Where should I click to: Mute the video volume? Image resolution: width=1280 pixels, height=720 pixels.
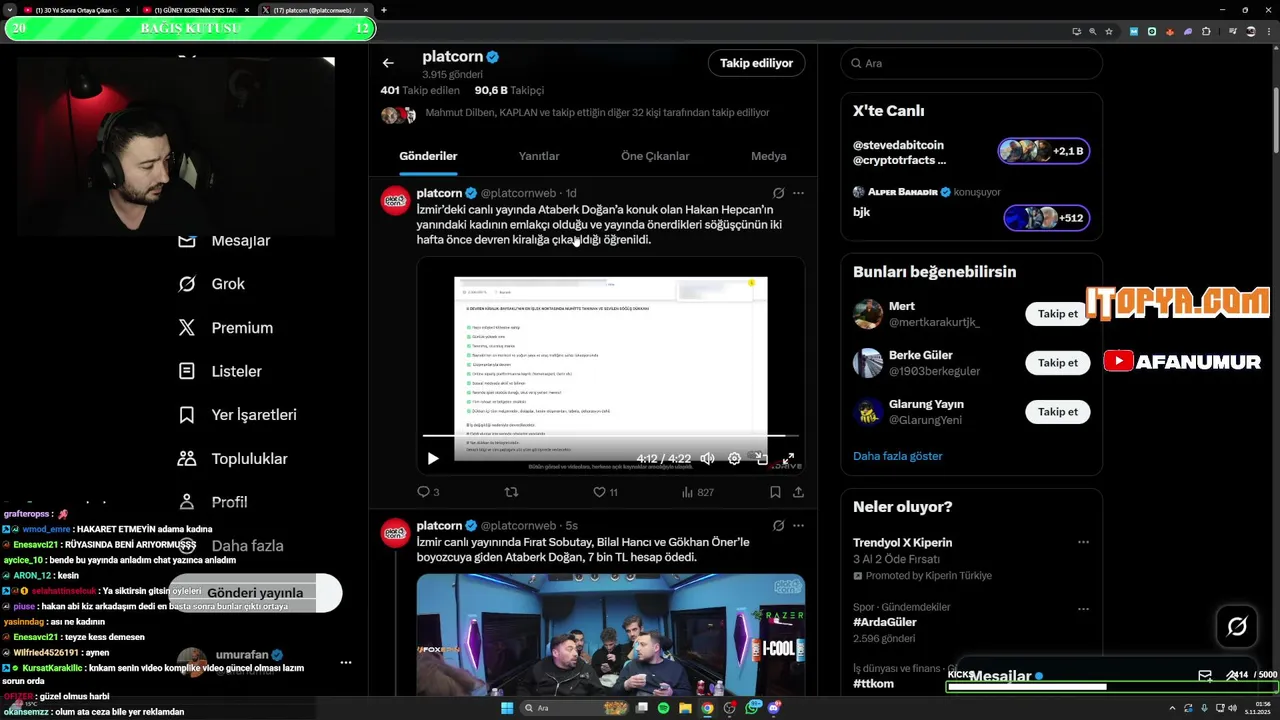tap(707, 459)
